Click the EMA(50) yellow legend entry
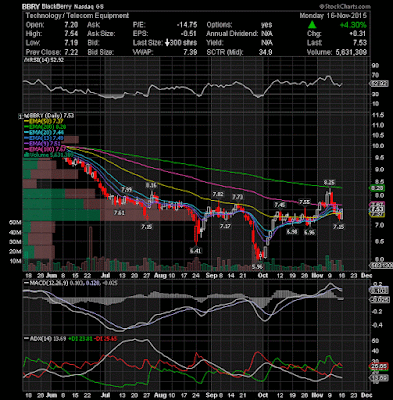 click(x=45, y=121)
